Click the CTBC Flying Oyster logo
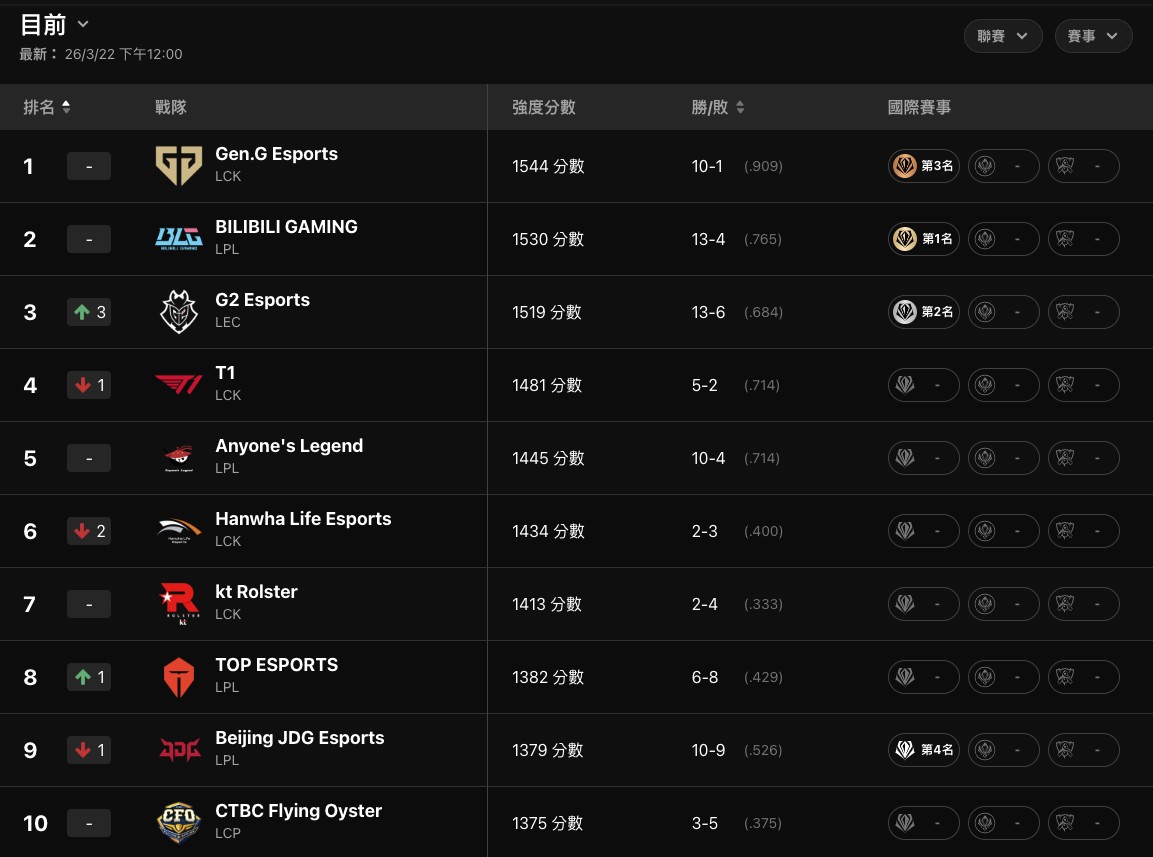Screen dimensions: 1153x857 pos(179,823)
